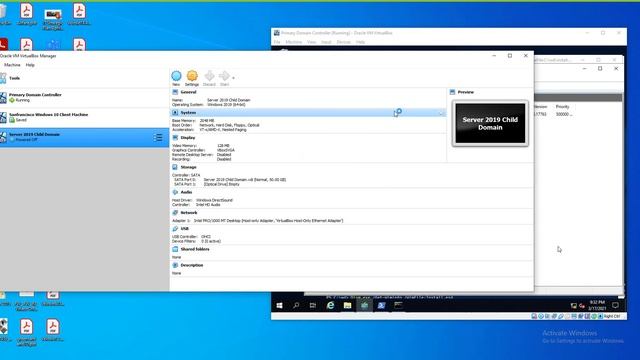Click the General section header
This screenshot has width=640, height=360.
coord(188,92)
